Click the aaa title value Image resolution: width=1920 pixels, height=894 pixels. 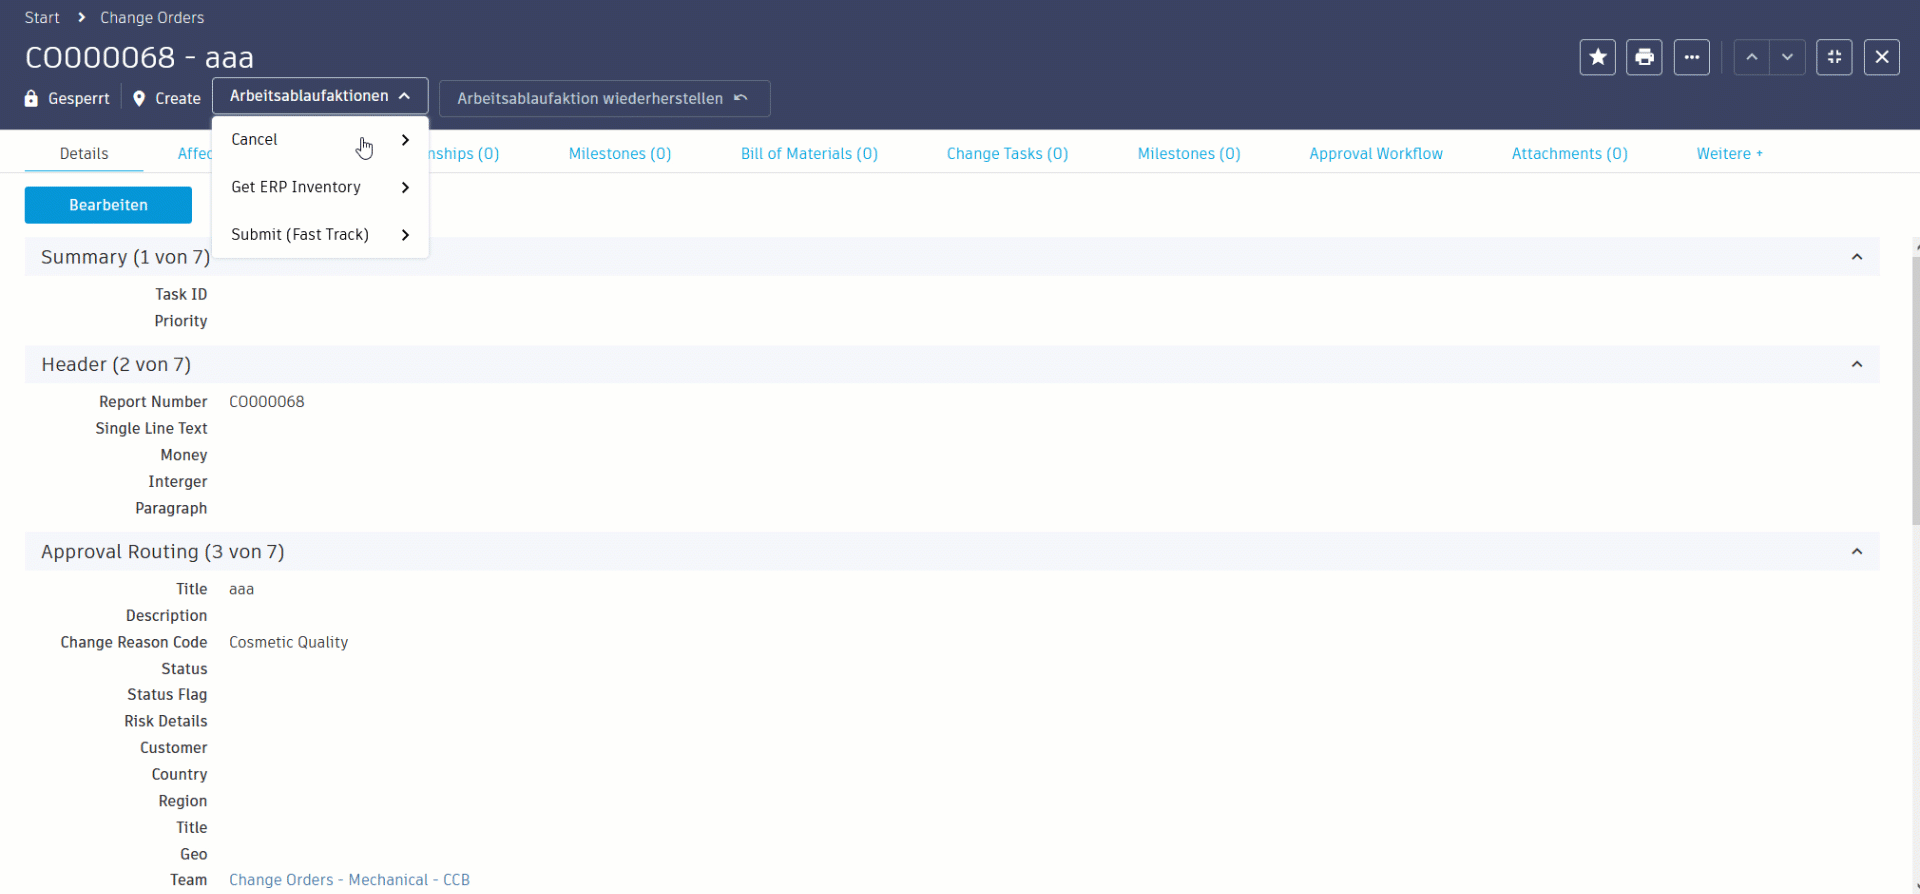(241, 589)
